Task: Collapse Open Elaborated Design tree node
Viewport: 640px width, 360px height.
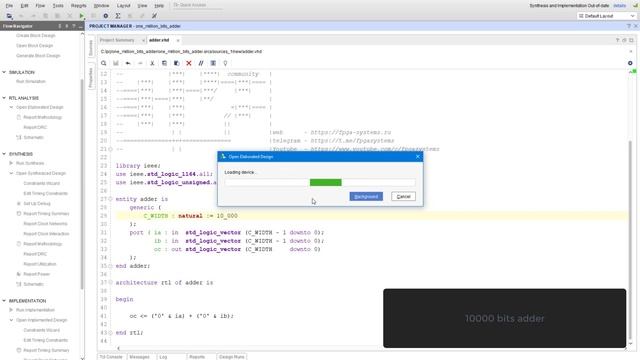Action: click(x=11, y=107)
